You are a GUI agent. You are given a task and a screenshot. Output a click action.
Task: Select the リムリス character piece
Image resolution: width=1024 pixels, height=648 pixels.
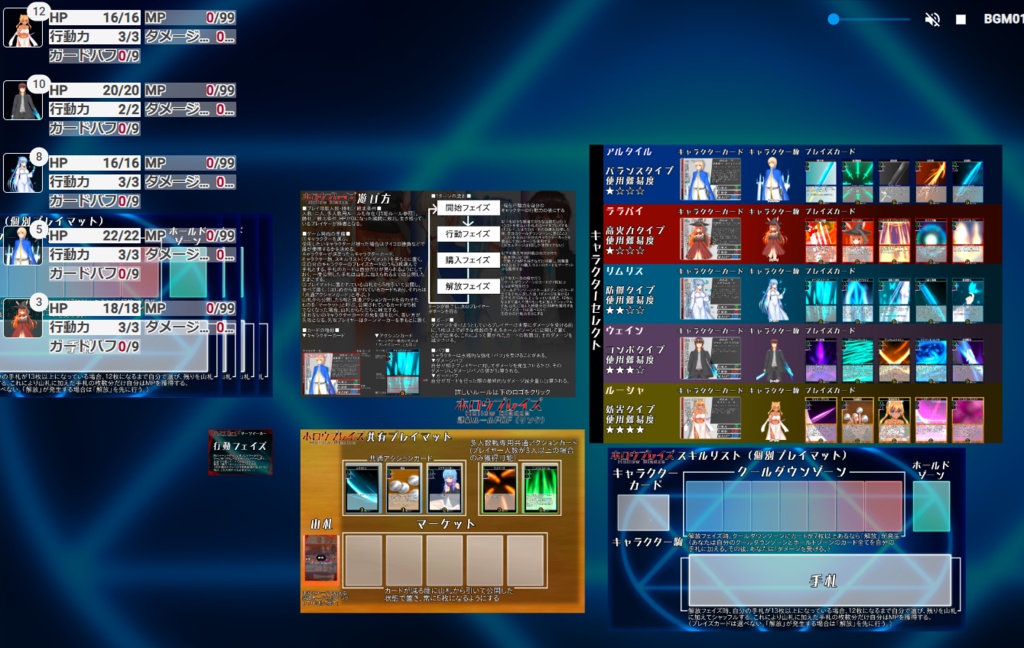(773, 299)
